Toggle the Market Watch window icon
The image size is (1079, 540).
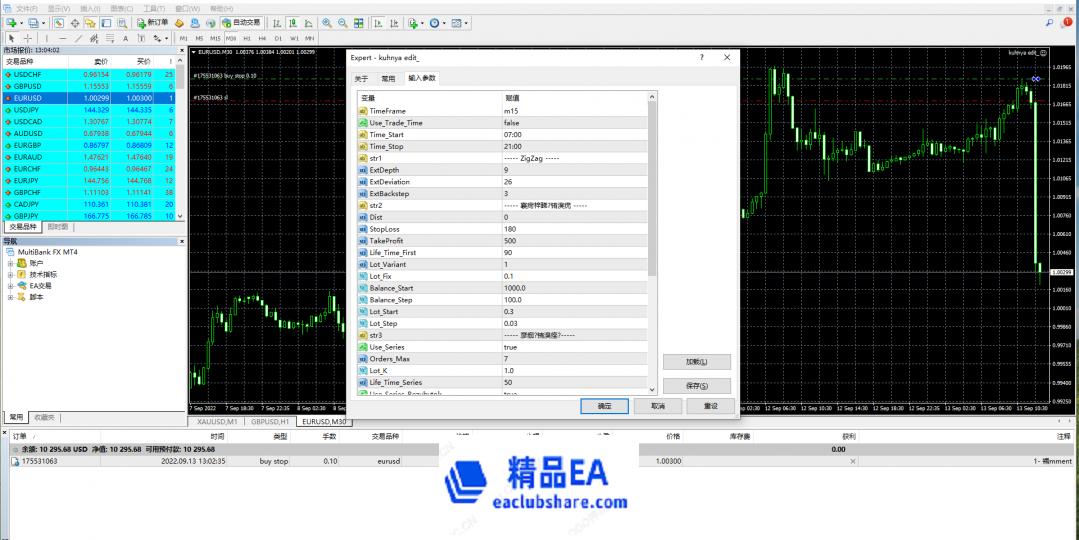60,23
